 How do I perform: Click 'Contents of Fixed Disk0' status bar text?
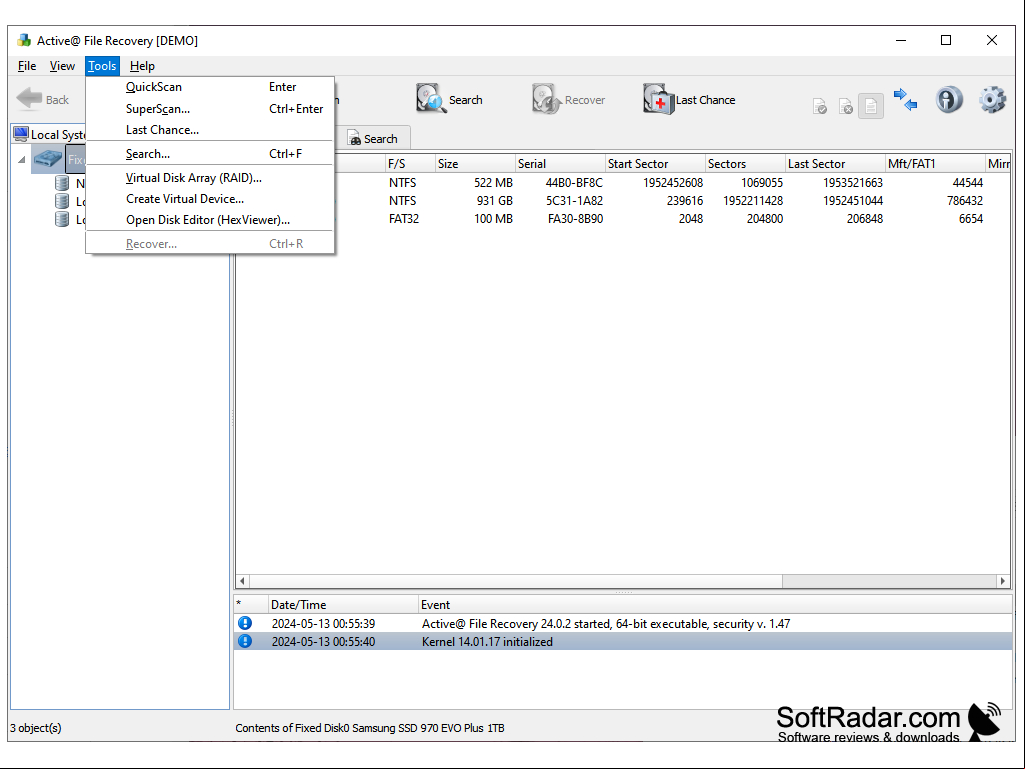pos(370,728)
